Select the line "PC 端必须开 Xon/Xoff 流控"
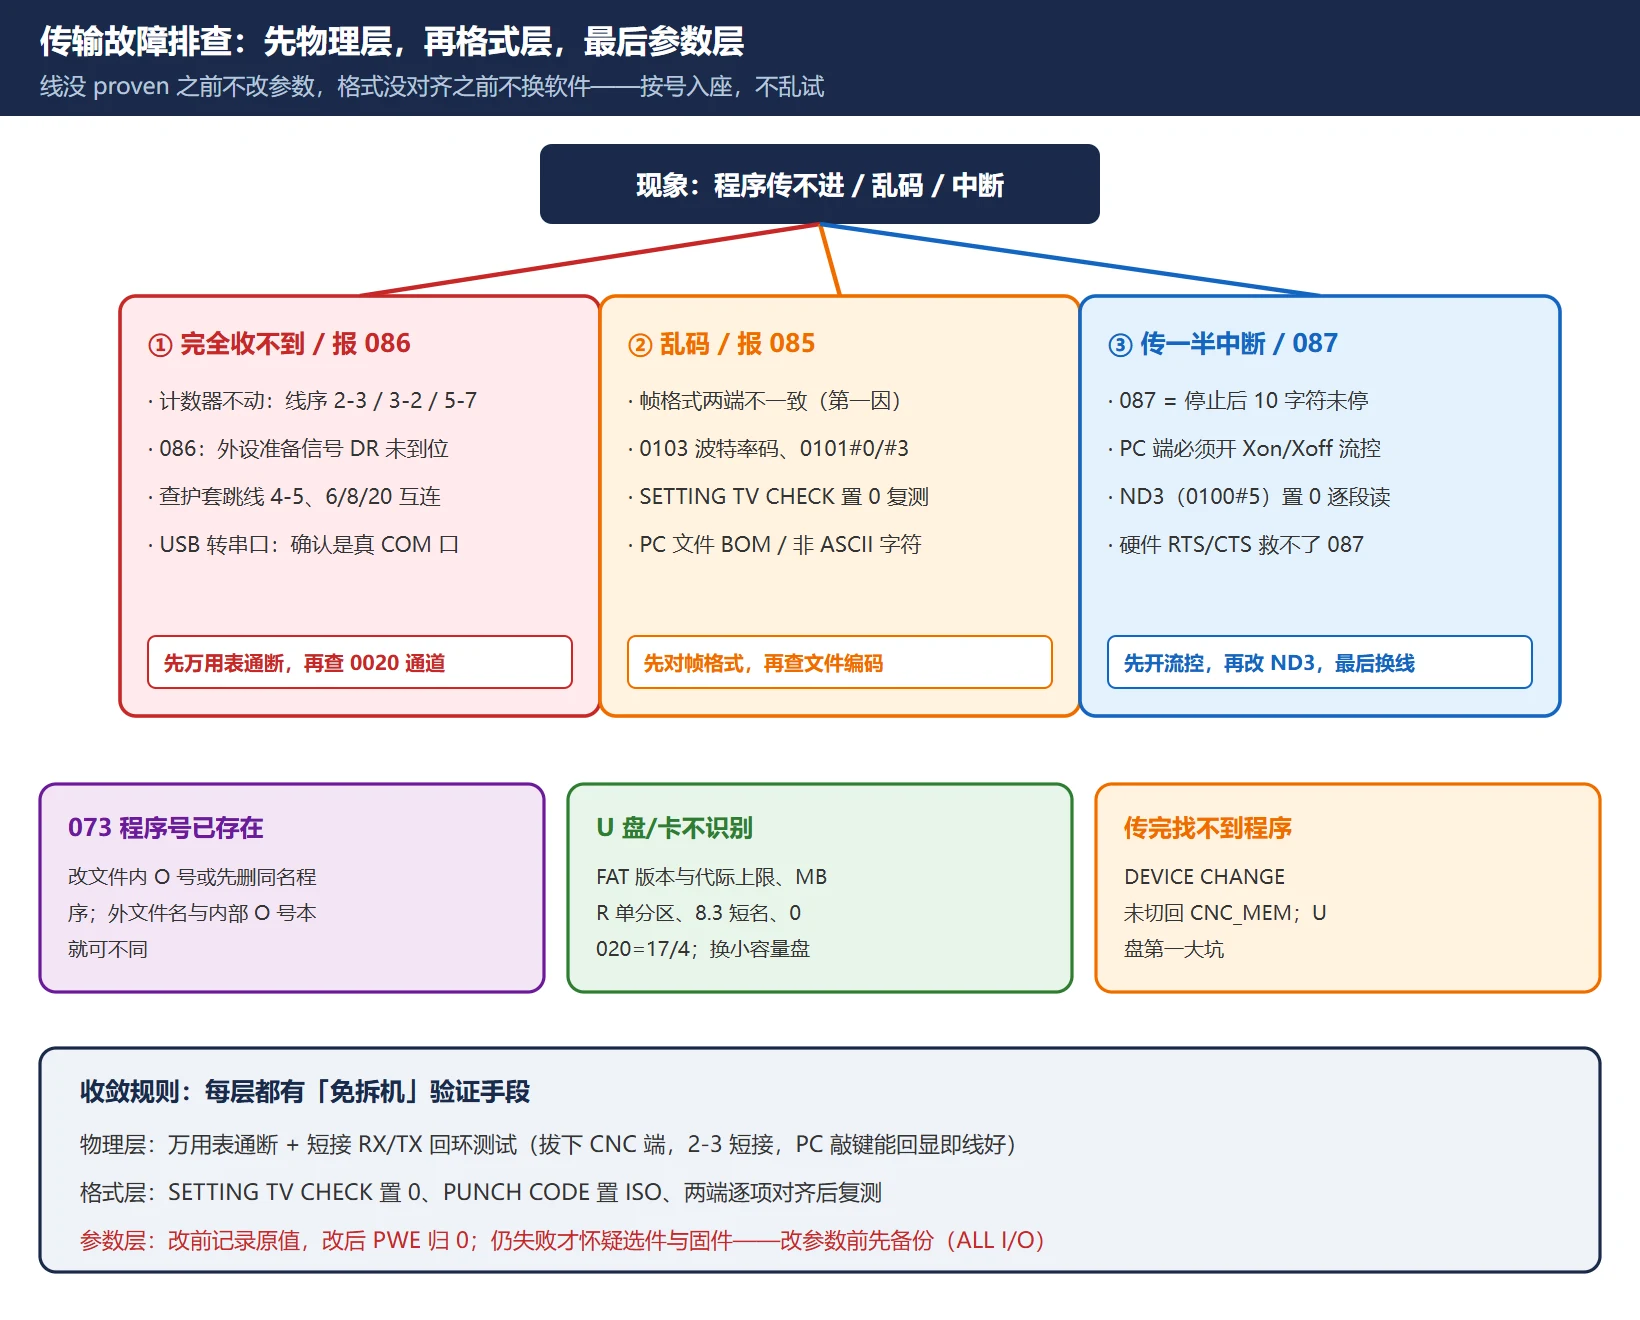Screen dimensions: 1640x1320 (x=1244, y=449)
